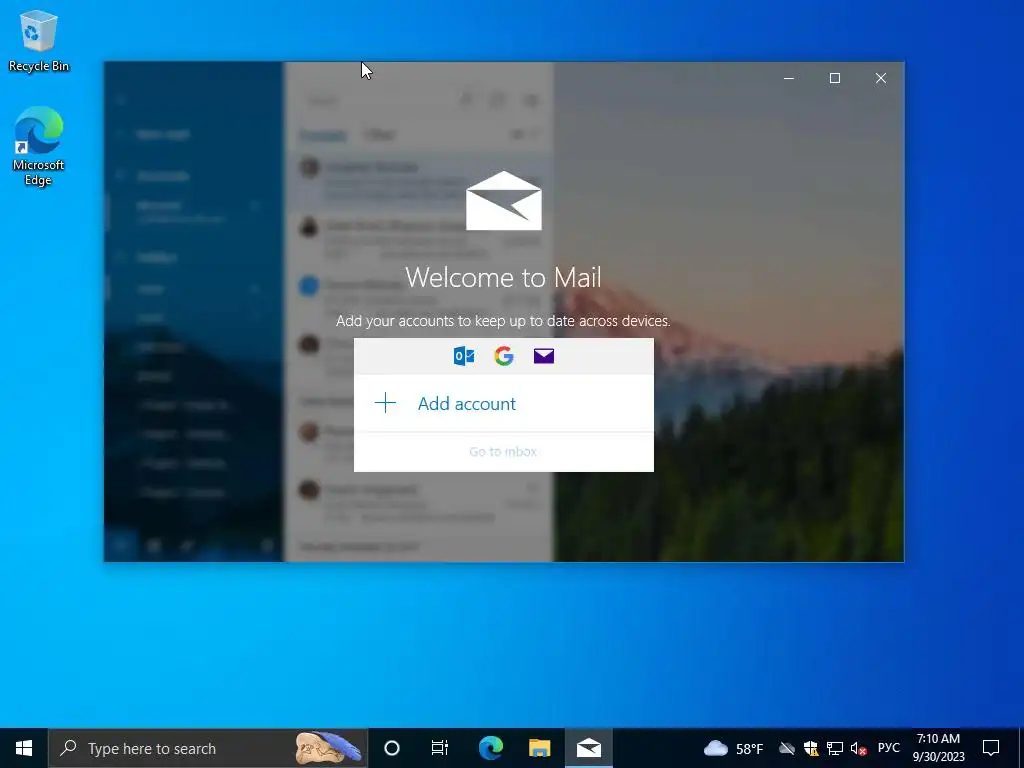Click the network tray icon
Viewport: 1024px width, 768px height.
[835, 748]
